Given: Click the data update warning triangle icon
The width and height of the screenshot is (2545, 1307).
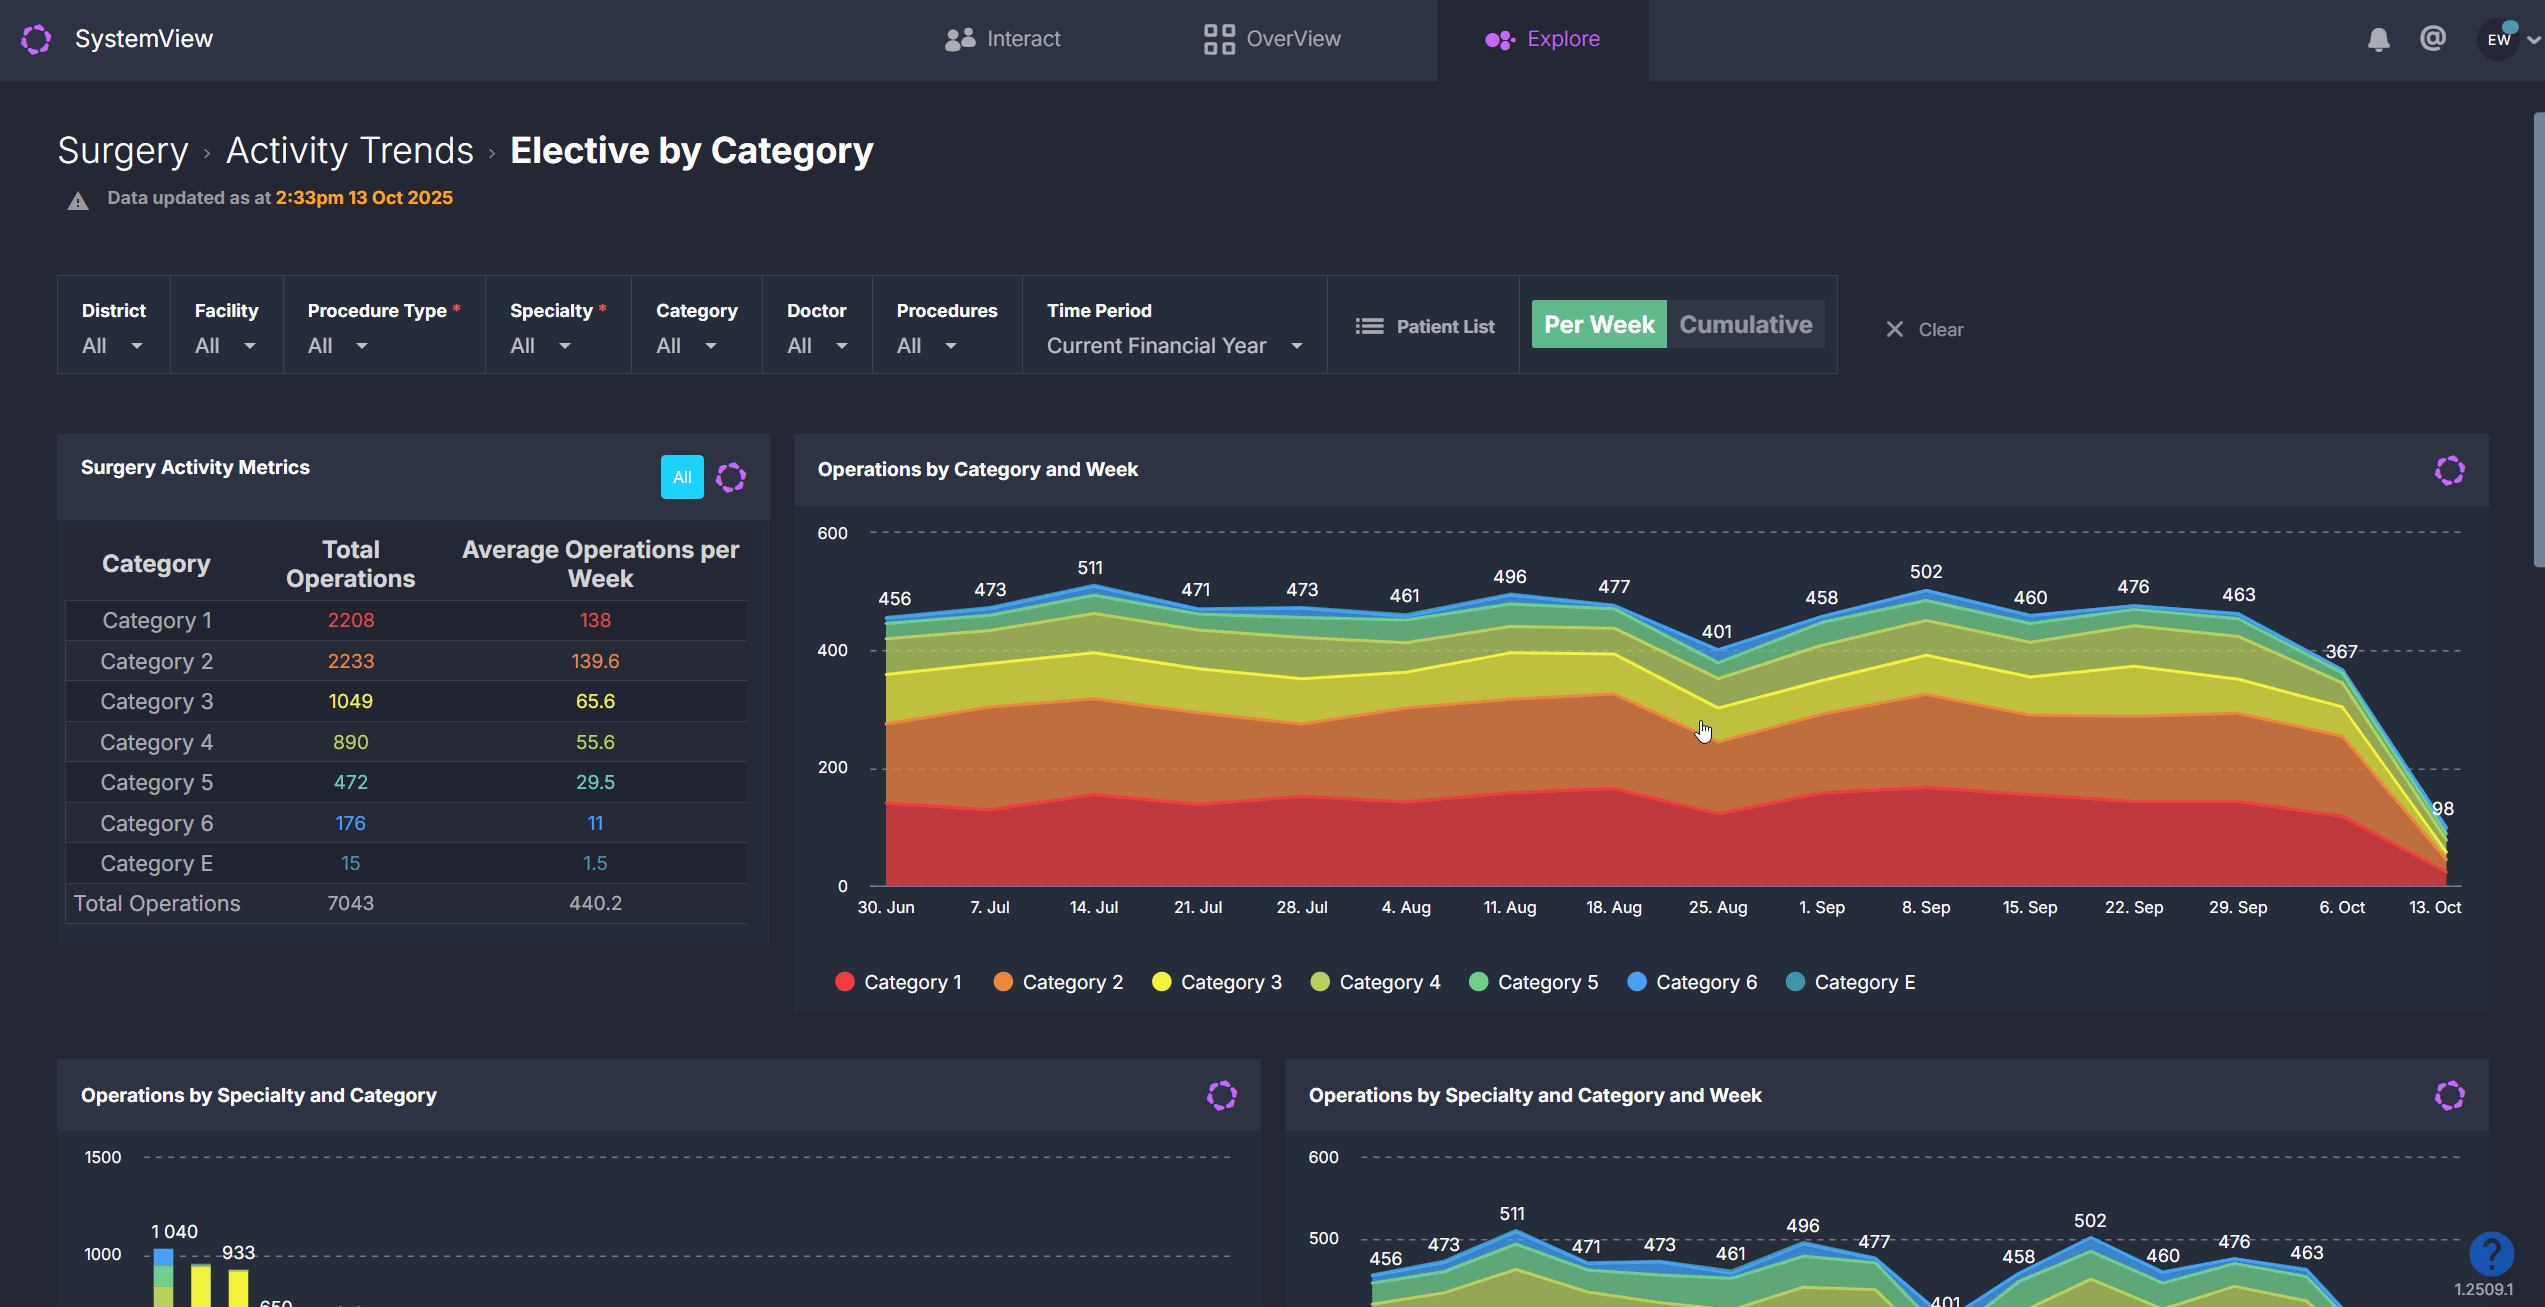Looking at the screenshot, I should [78, 201].
